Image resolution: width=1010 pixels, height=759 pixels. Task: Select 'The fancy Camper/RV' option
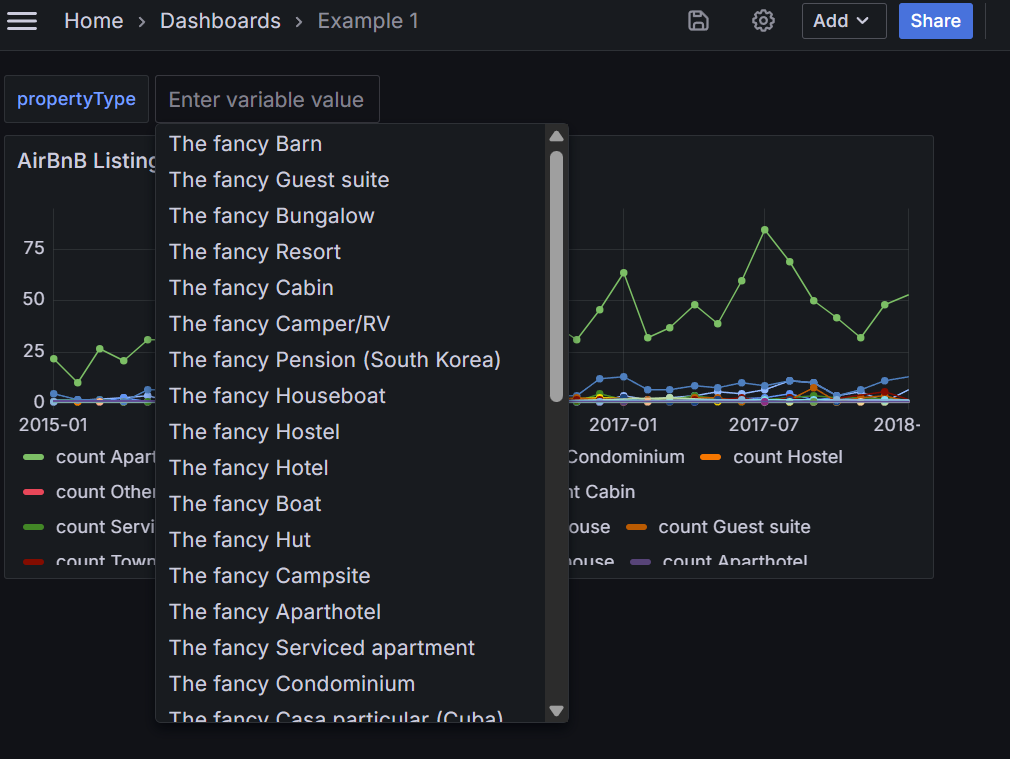tap(279, 324)
